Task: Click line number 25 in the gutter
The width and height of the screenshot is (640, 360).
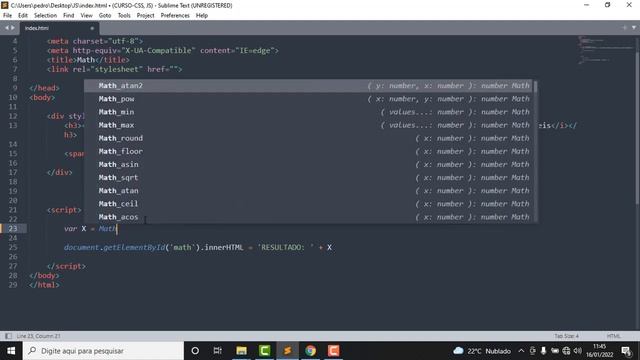Action: [x=13, y=247]
